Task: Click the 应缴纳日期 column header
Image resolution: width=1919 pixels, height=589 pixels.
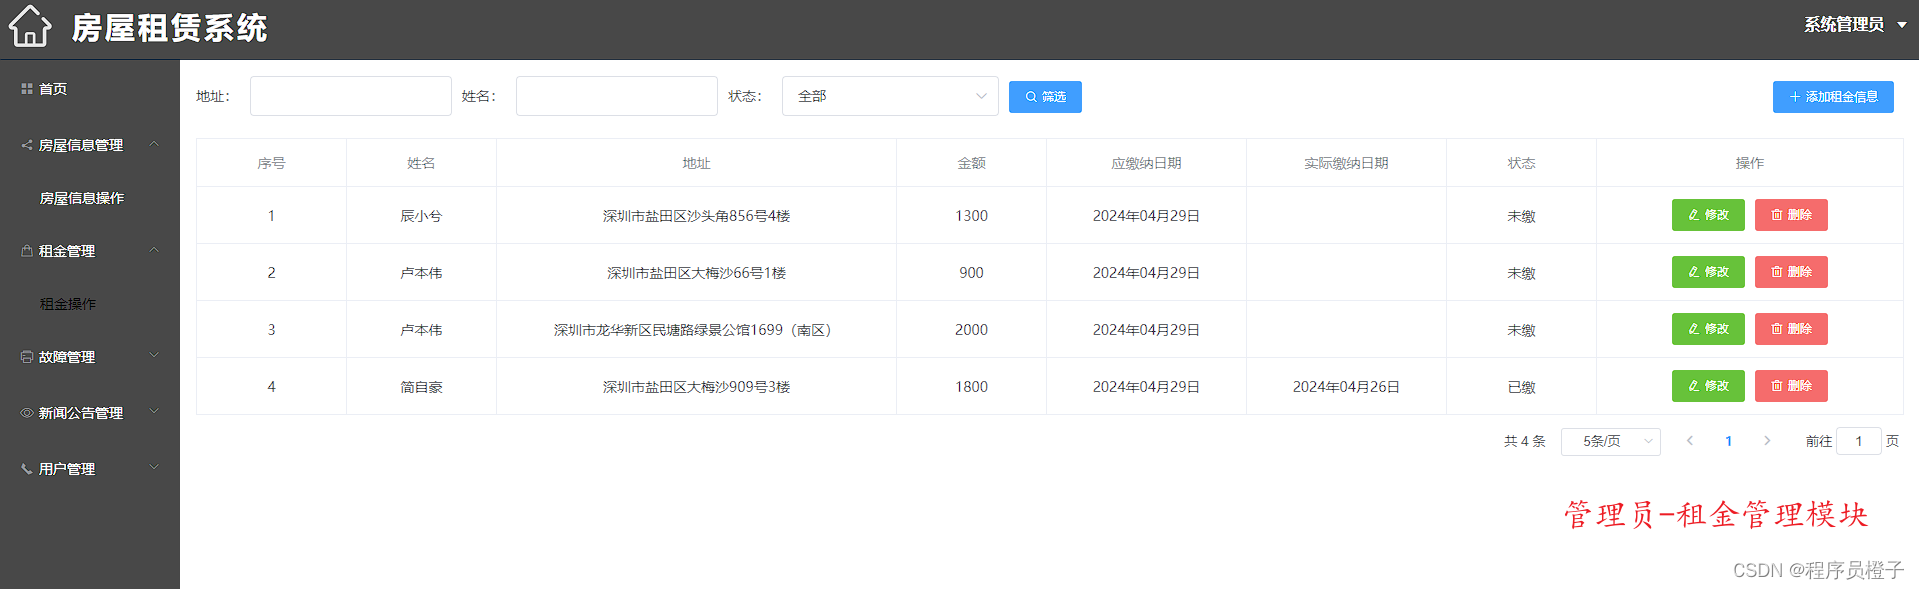Action: tap(1146, 163)
